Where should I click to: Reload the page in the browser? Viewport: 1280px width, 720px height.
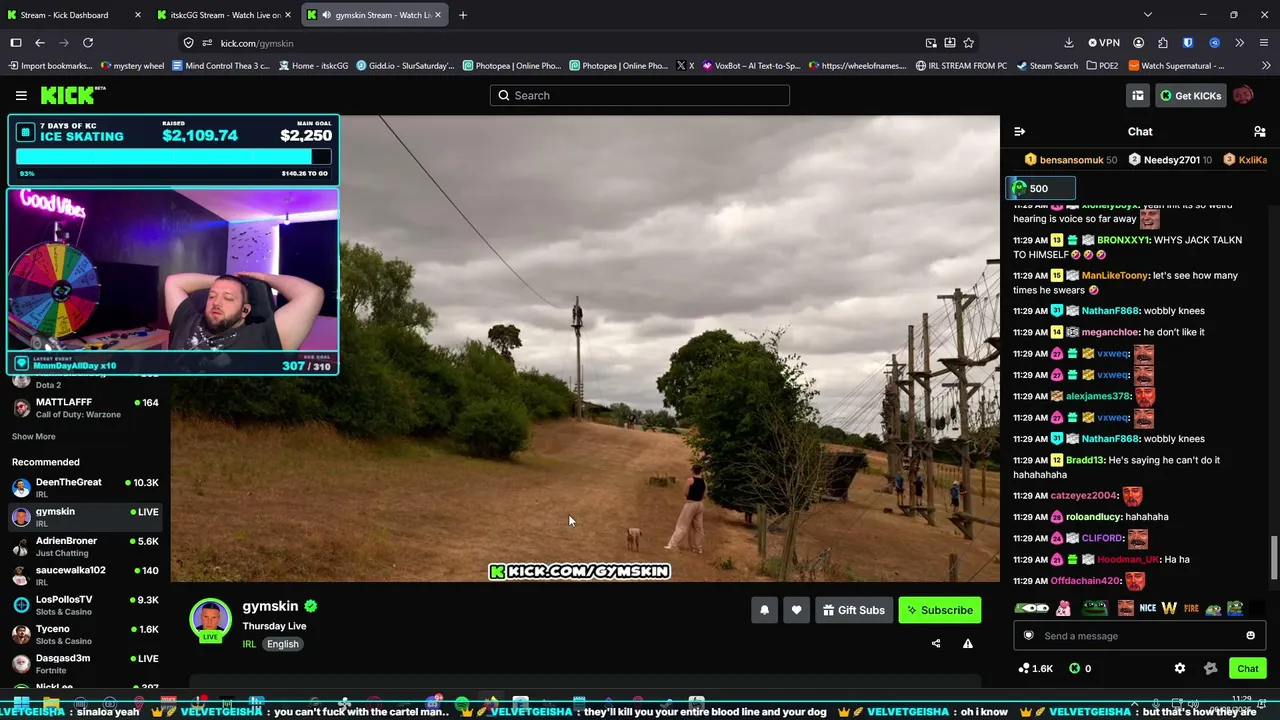pos(88,43)
